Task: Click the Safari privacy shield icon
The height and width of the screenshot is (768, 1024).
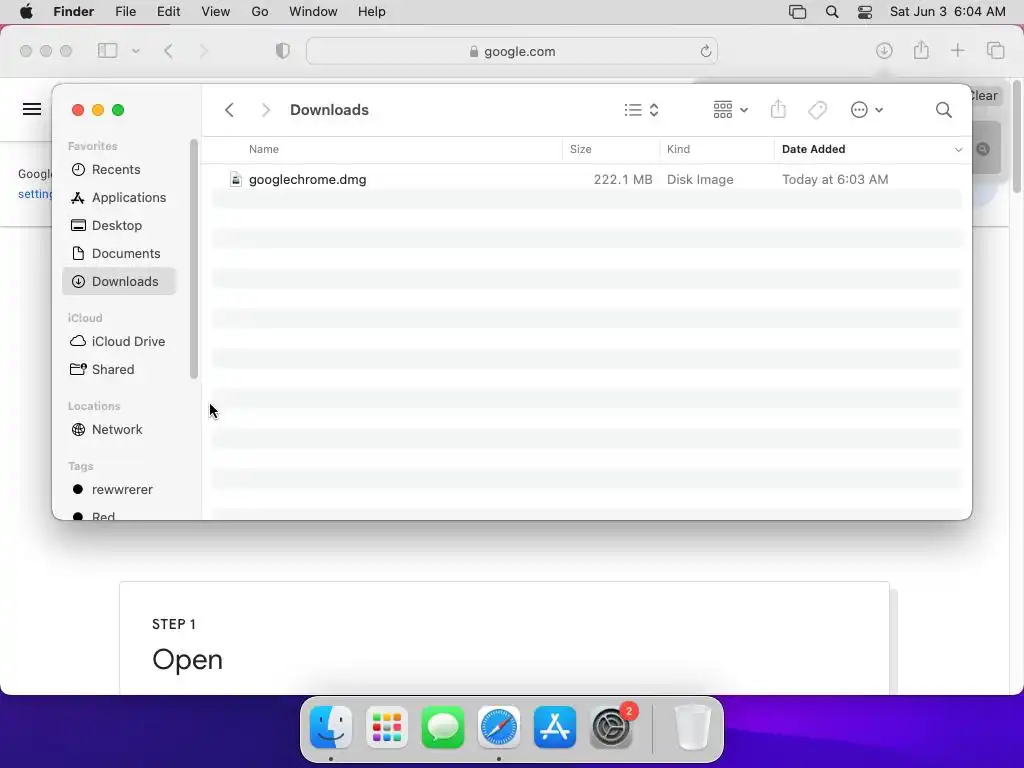Action: pos(282,51)
